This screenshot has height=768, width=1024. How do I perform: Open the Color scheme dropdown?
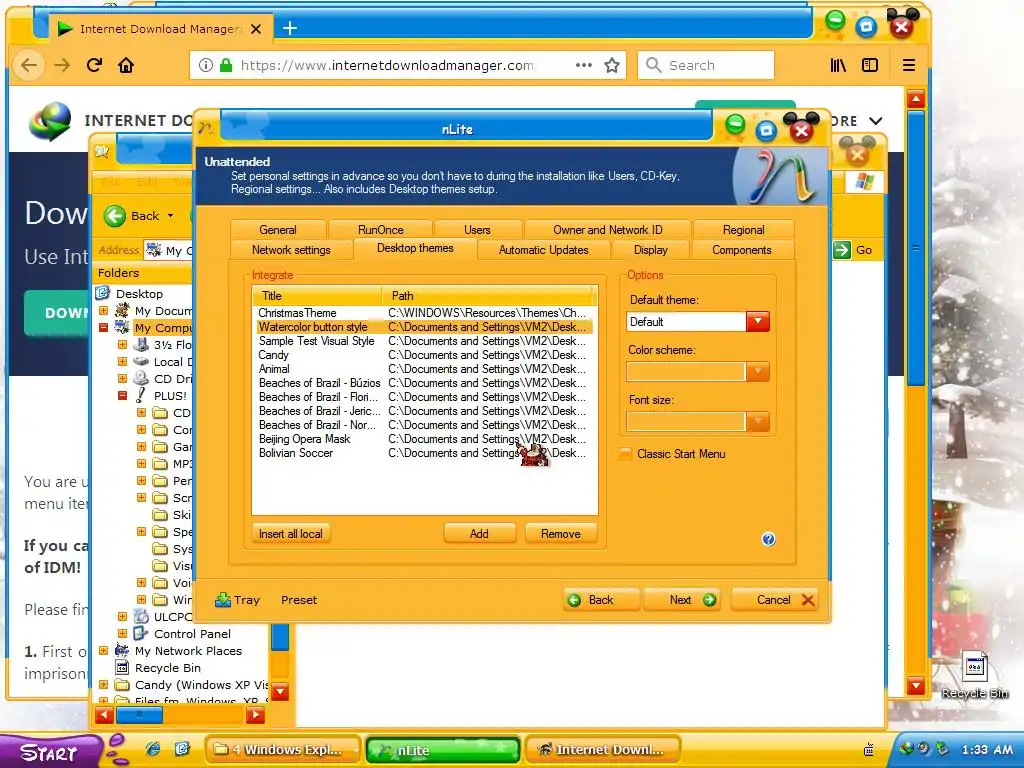(x=758, y=372)
